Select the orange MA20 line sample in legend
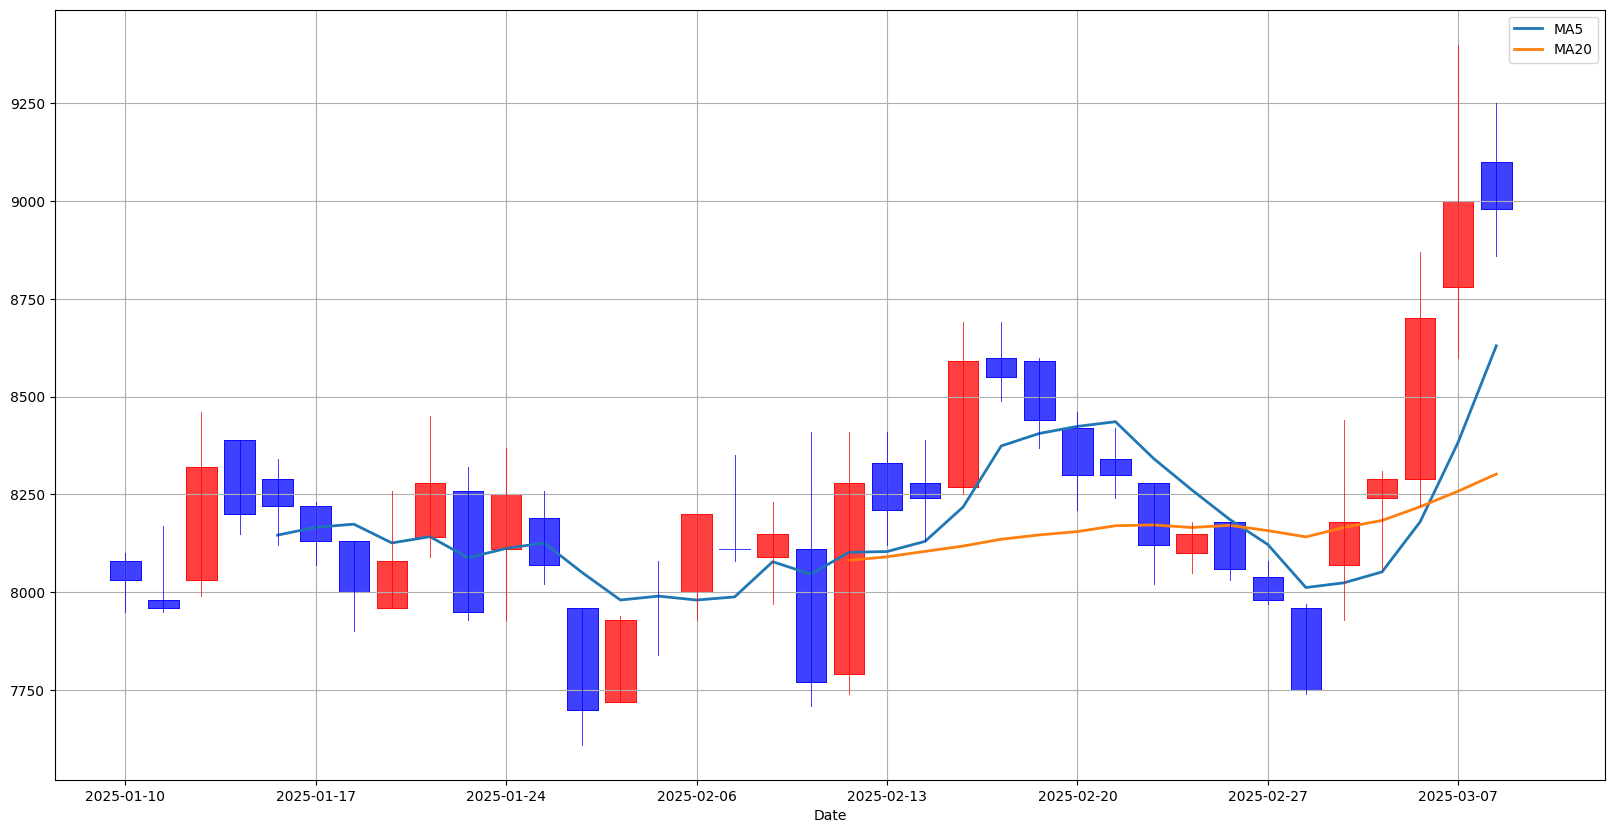 pos(1530,49)
